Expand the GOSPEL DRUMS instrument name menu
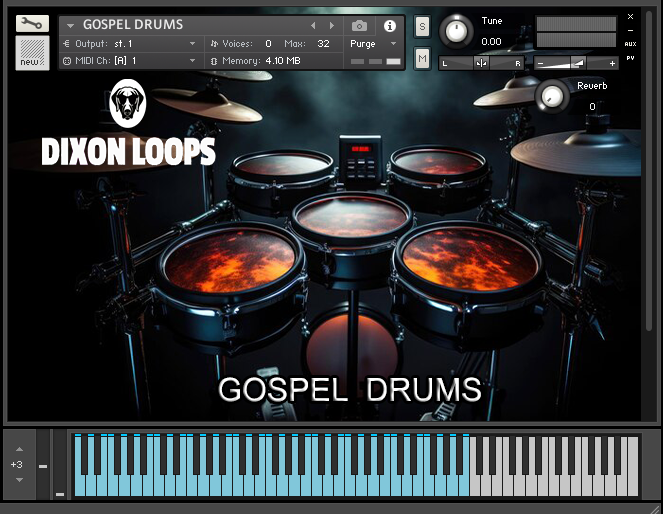The width and height of the screenshot is (663, 514). pos(71,25)
